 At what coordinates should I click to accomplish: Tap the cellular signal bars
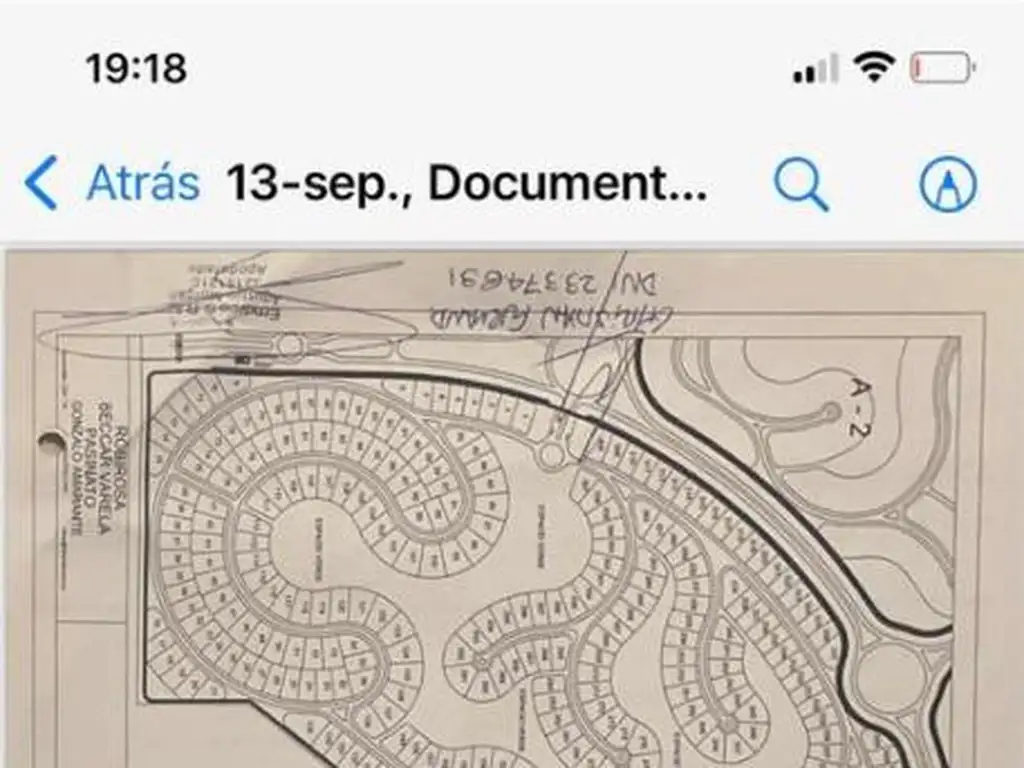(815, 68)
